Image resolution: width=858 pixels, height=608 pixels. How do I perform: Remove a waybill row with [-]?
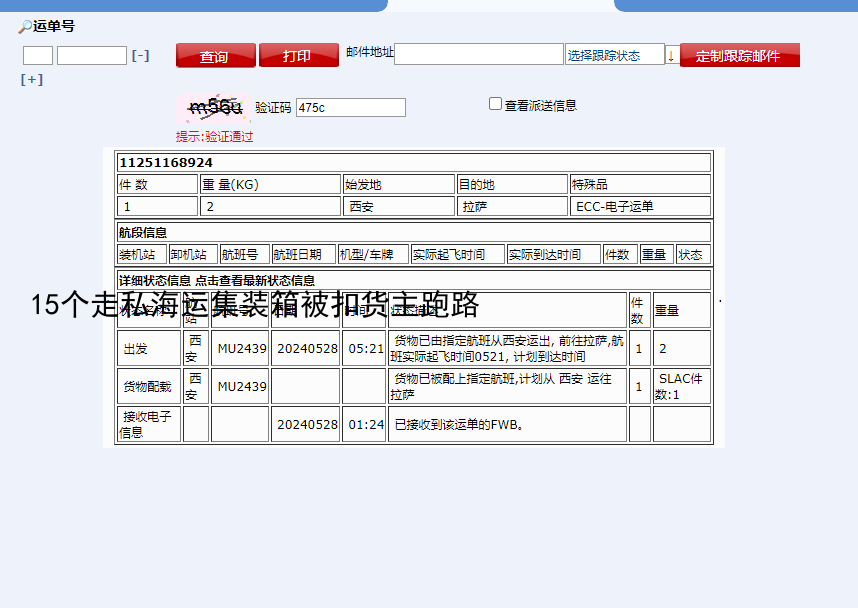click(140, 56)
